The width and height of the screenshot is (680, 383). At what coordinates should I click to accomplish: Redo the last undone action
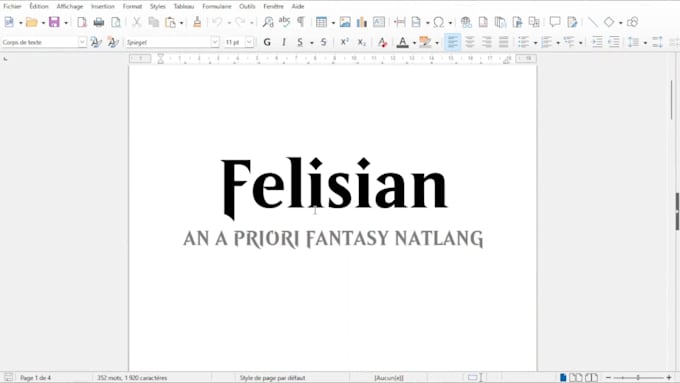coord(240,22)
